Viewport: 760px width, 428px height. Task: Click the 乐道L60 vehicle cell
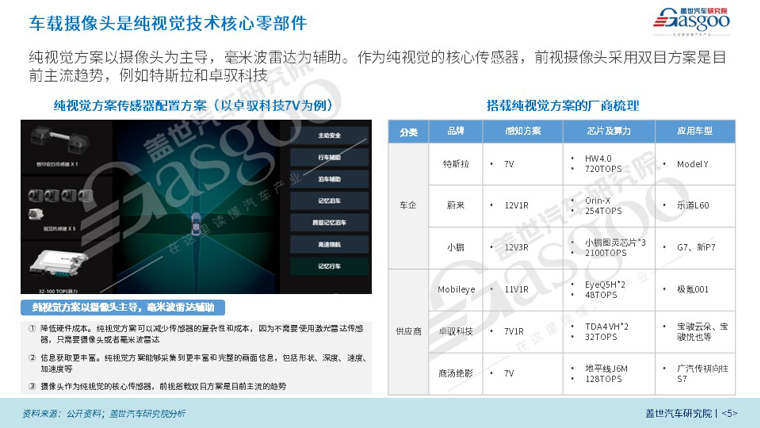(695, 206)
